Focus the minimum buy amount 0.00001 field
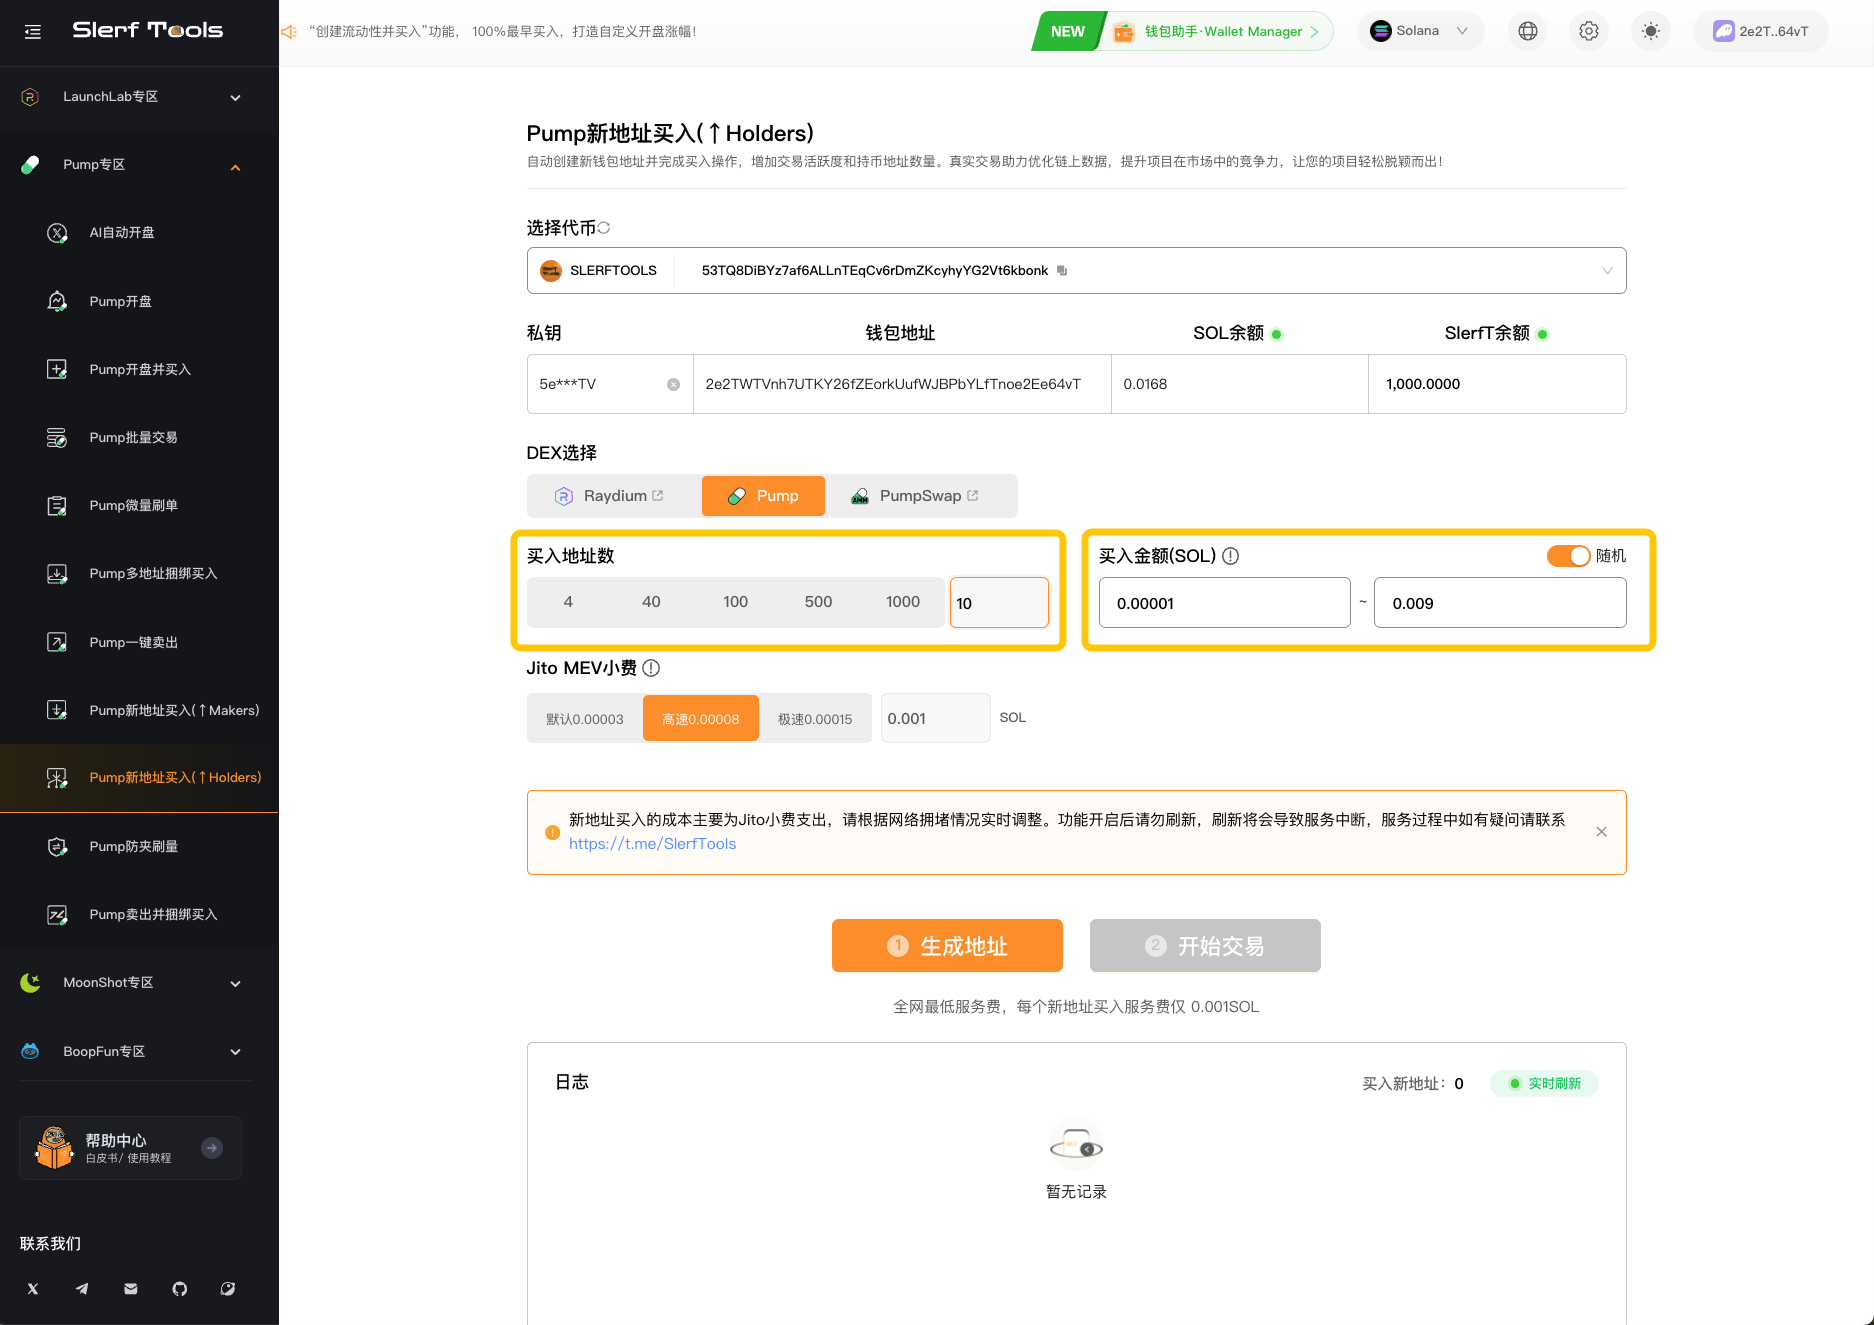Screen dimensions: 1874x1325 [x=1224, y=603]
